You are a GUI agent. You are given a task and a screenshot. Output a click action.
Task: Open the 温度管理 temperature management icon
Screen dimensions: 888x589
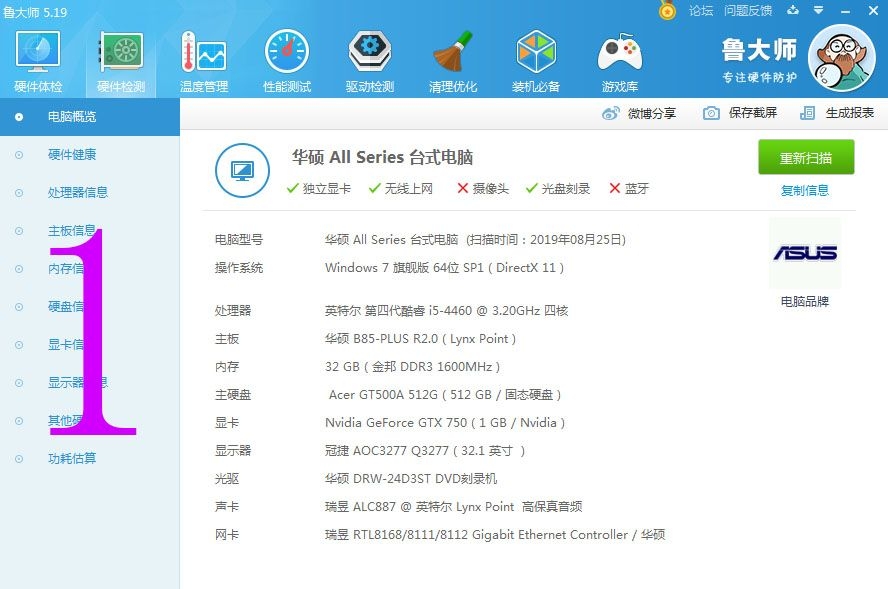coord(204,61)
